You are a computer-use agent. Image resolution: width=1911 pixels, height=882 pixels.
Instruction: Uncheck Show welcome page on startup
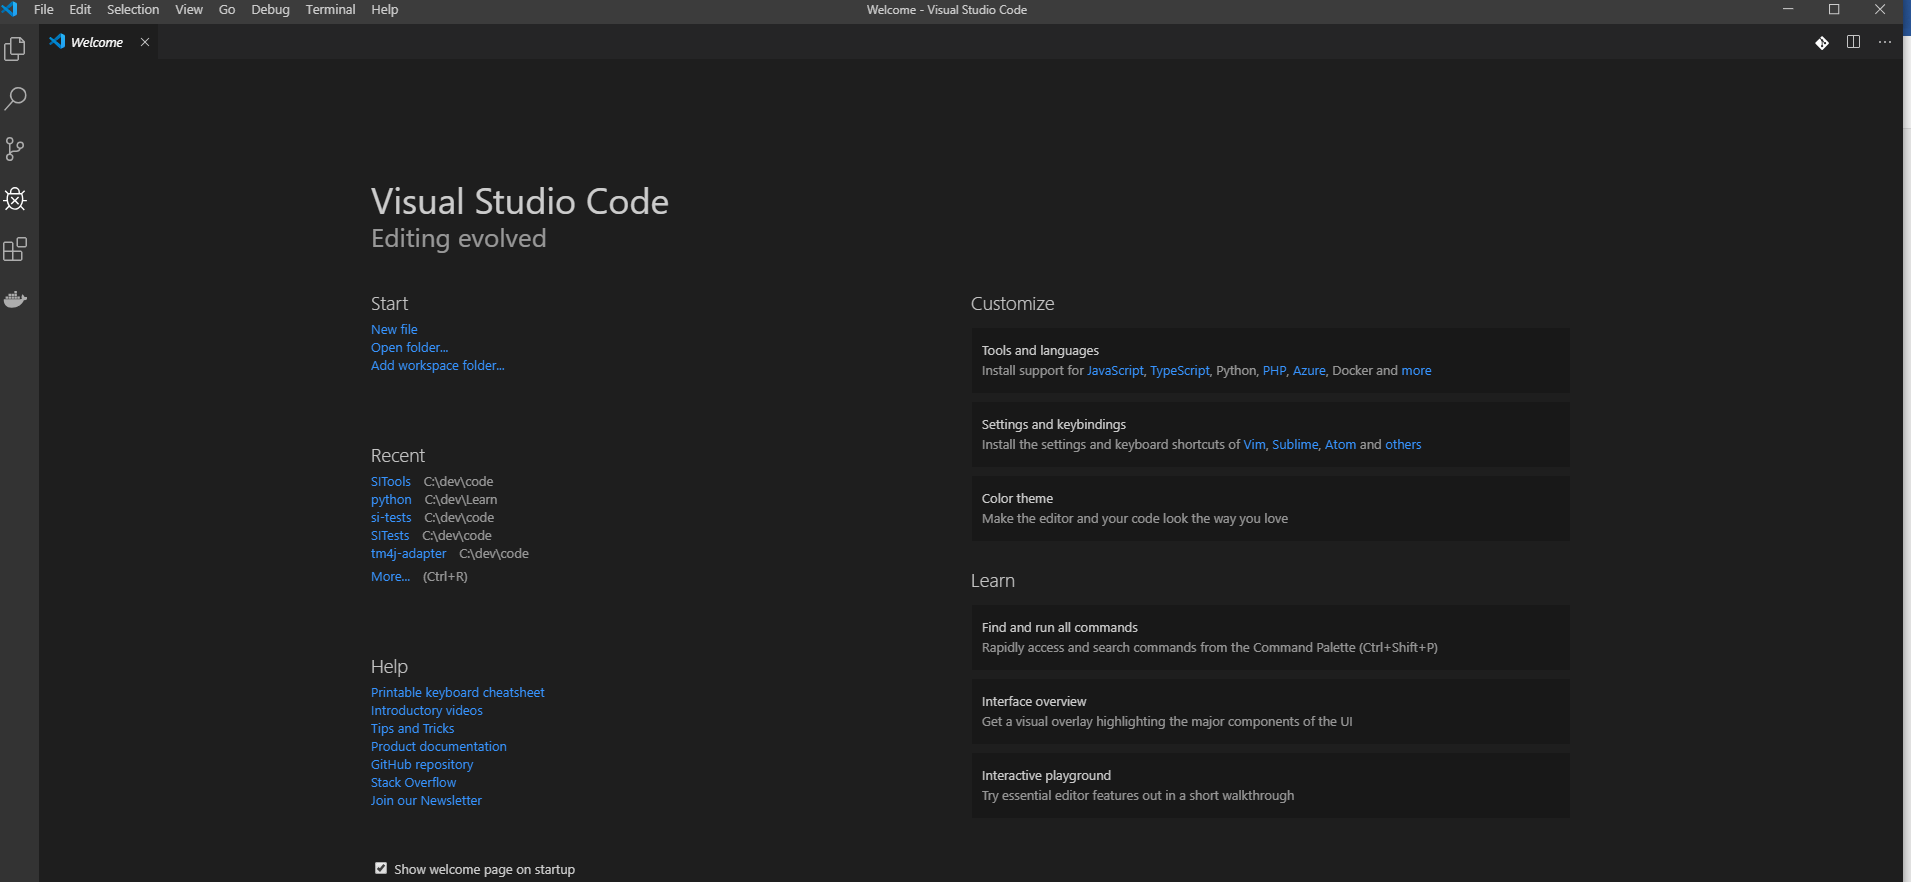point(381,868)
